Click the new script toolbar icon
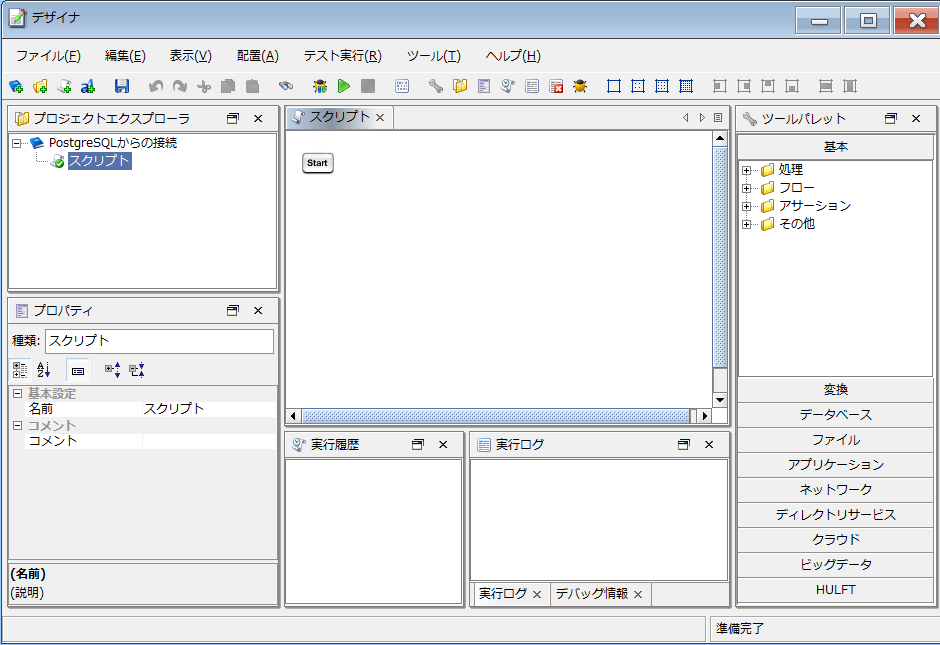The width and height of the screenshot is (940, 645). (64, 86)
